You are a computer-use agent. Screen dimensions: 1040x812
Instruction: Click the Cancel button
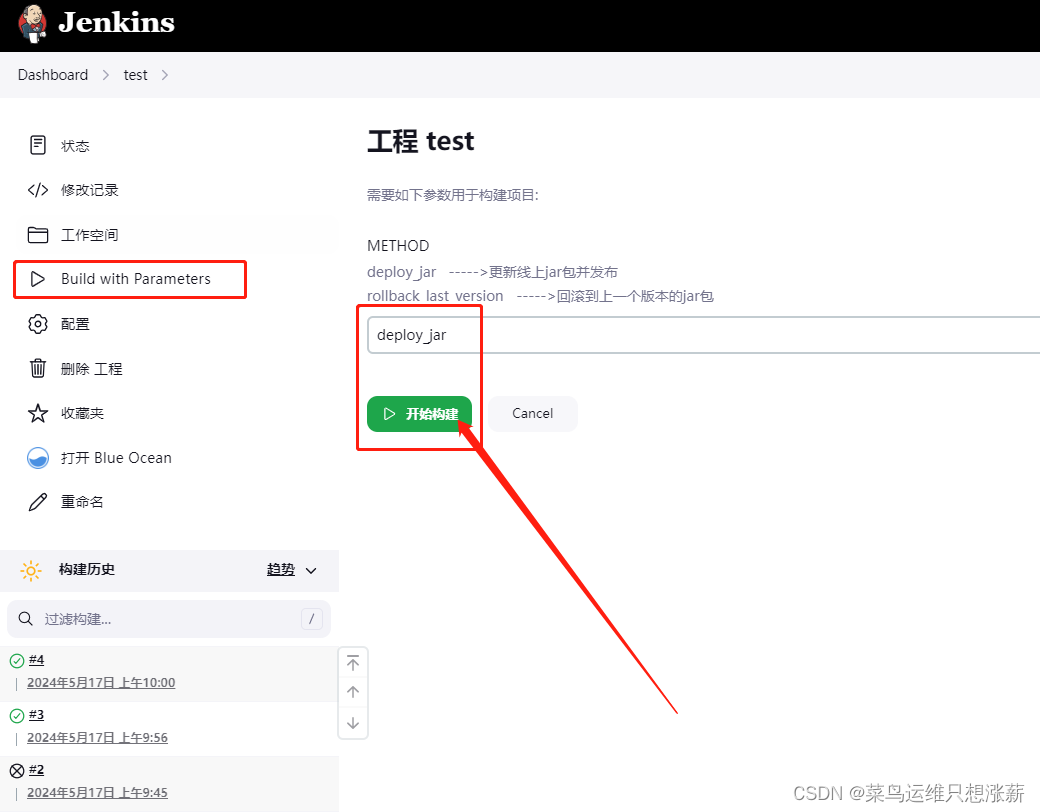point(533,414)
